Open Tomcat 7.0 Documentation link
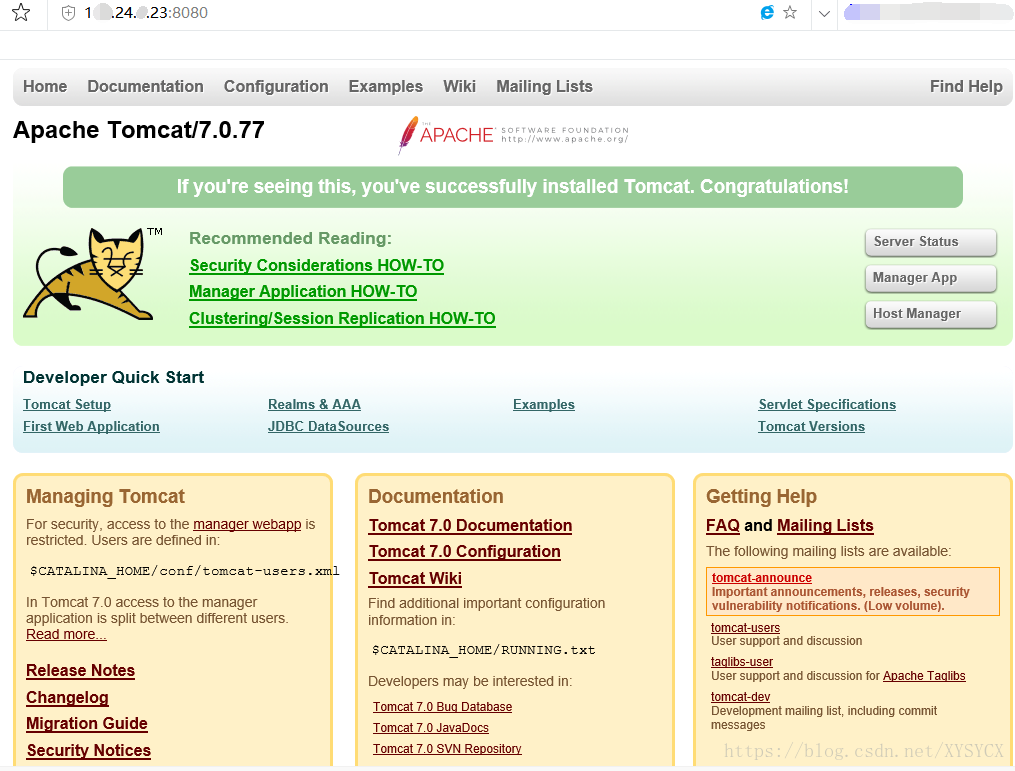This screenshot has width=1015, height=771. 470,526
